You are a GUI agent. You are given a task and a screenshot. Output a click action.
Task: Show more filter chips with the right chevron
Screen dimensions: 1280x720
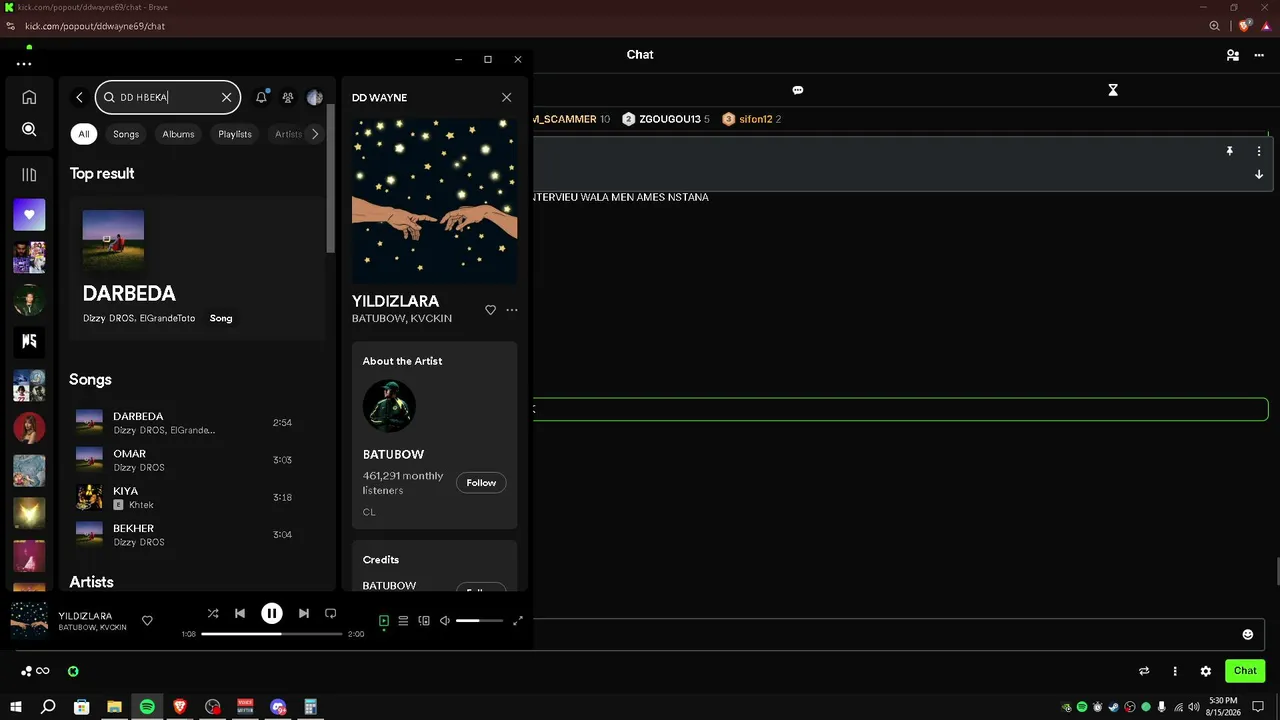315,134
